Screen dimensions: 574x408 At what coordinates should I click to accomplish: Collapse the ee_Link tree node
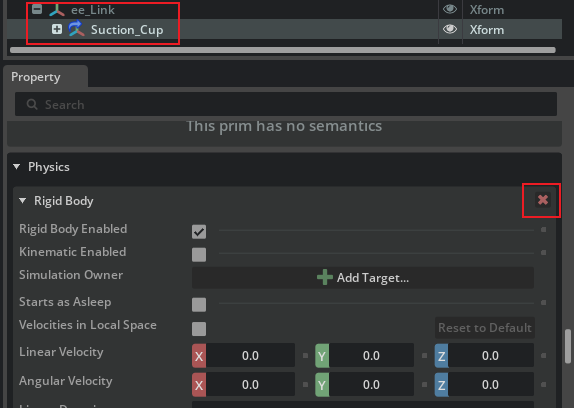37,9
